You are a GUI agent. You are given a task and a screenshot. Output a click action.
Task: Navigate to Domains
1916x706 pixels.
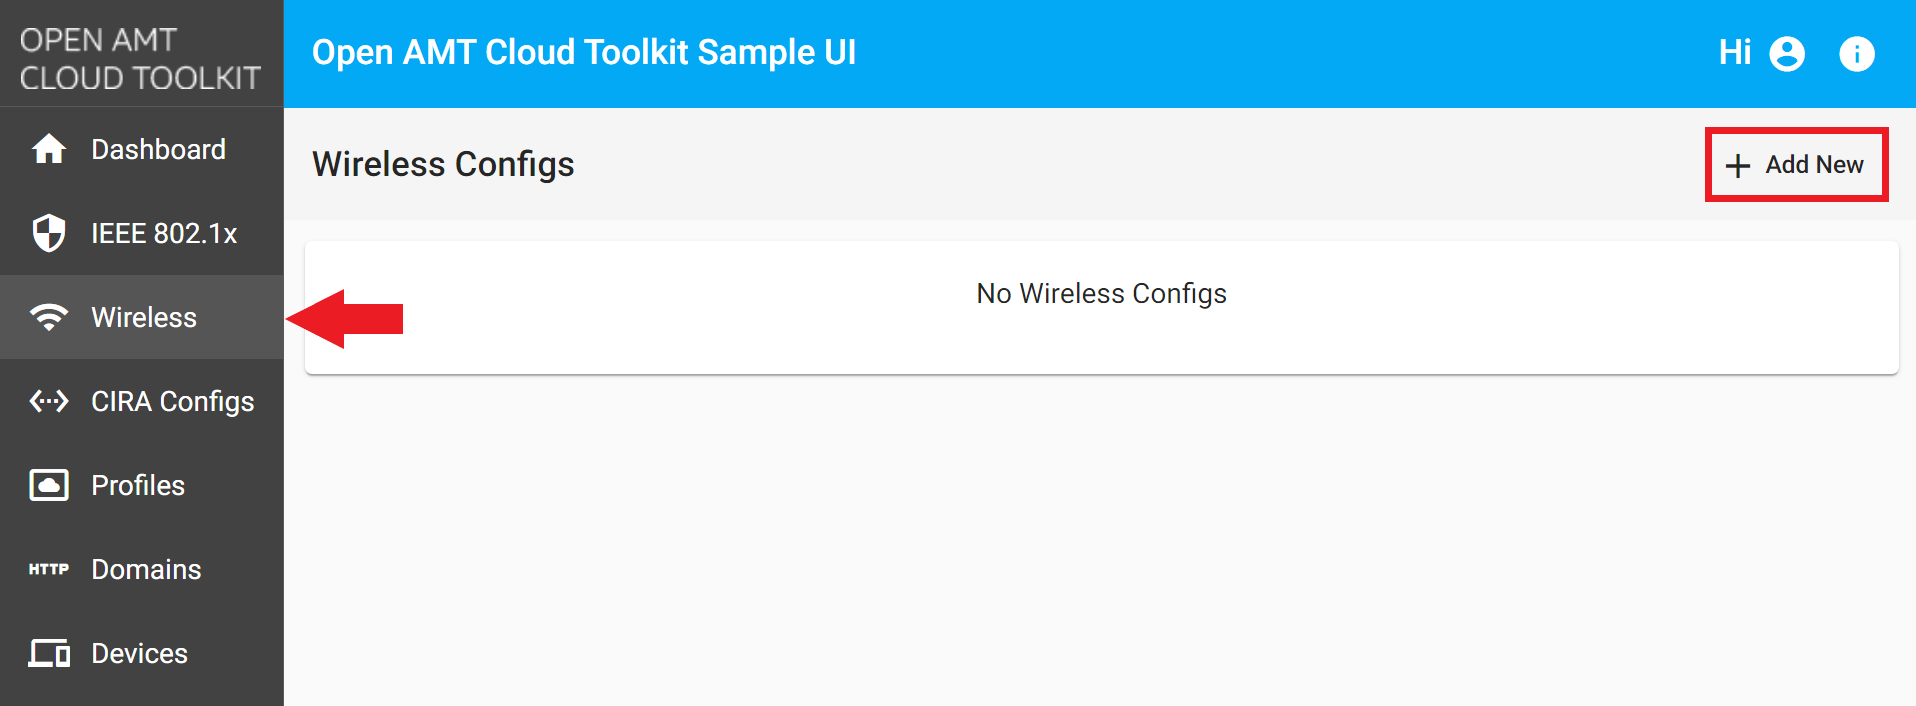145,568
